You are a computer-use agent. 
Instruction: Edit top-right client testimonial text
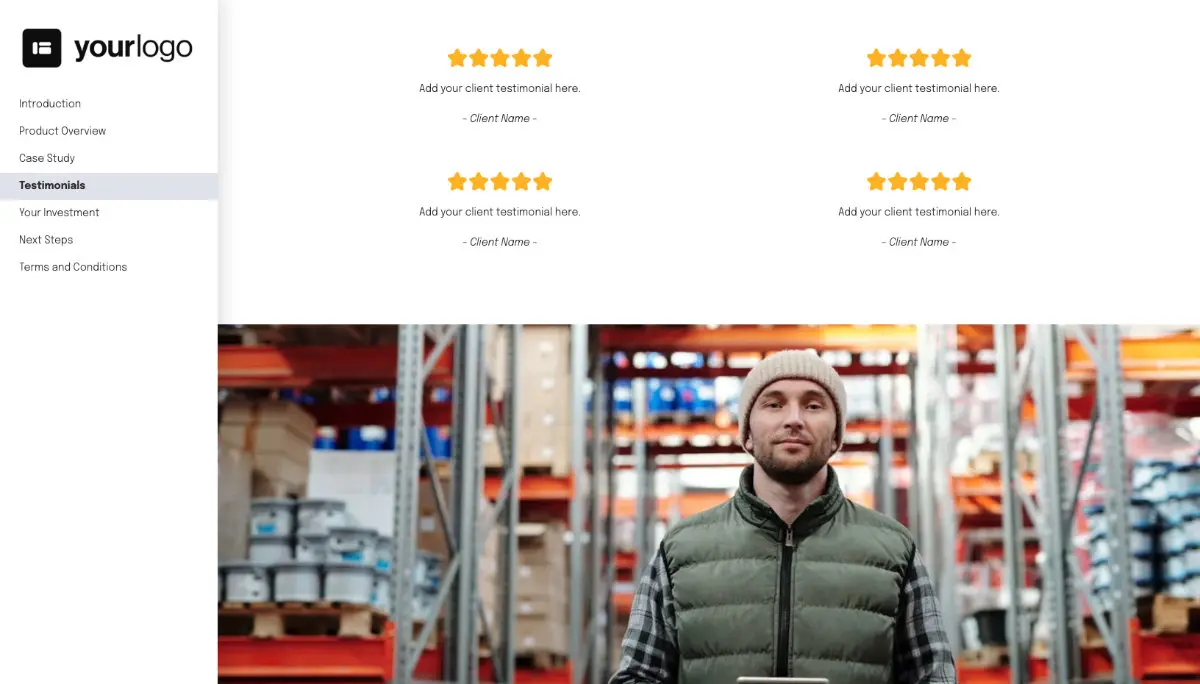pyautogui.click(x=919, y=88)
